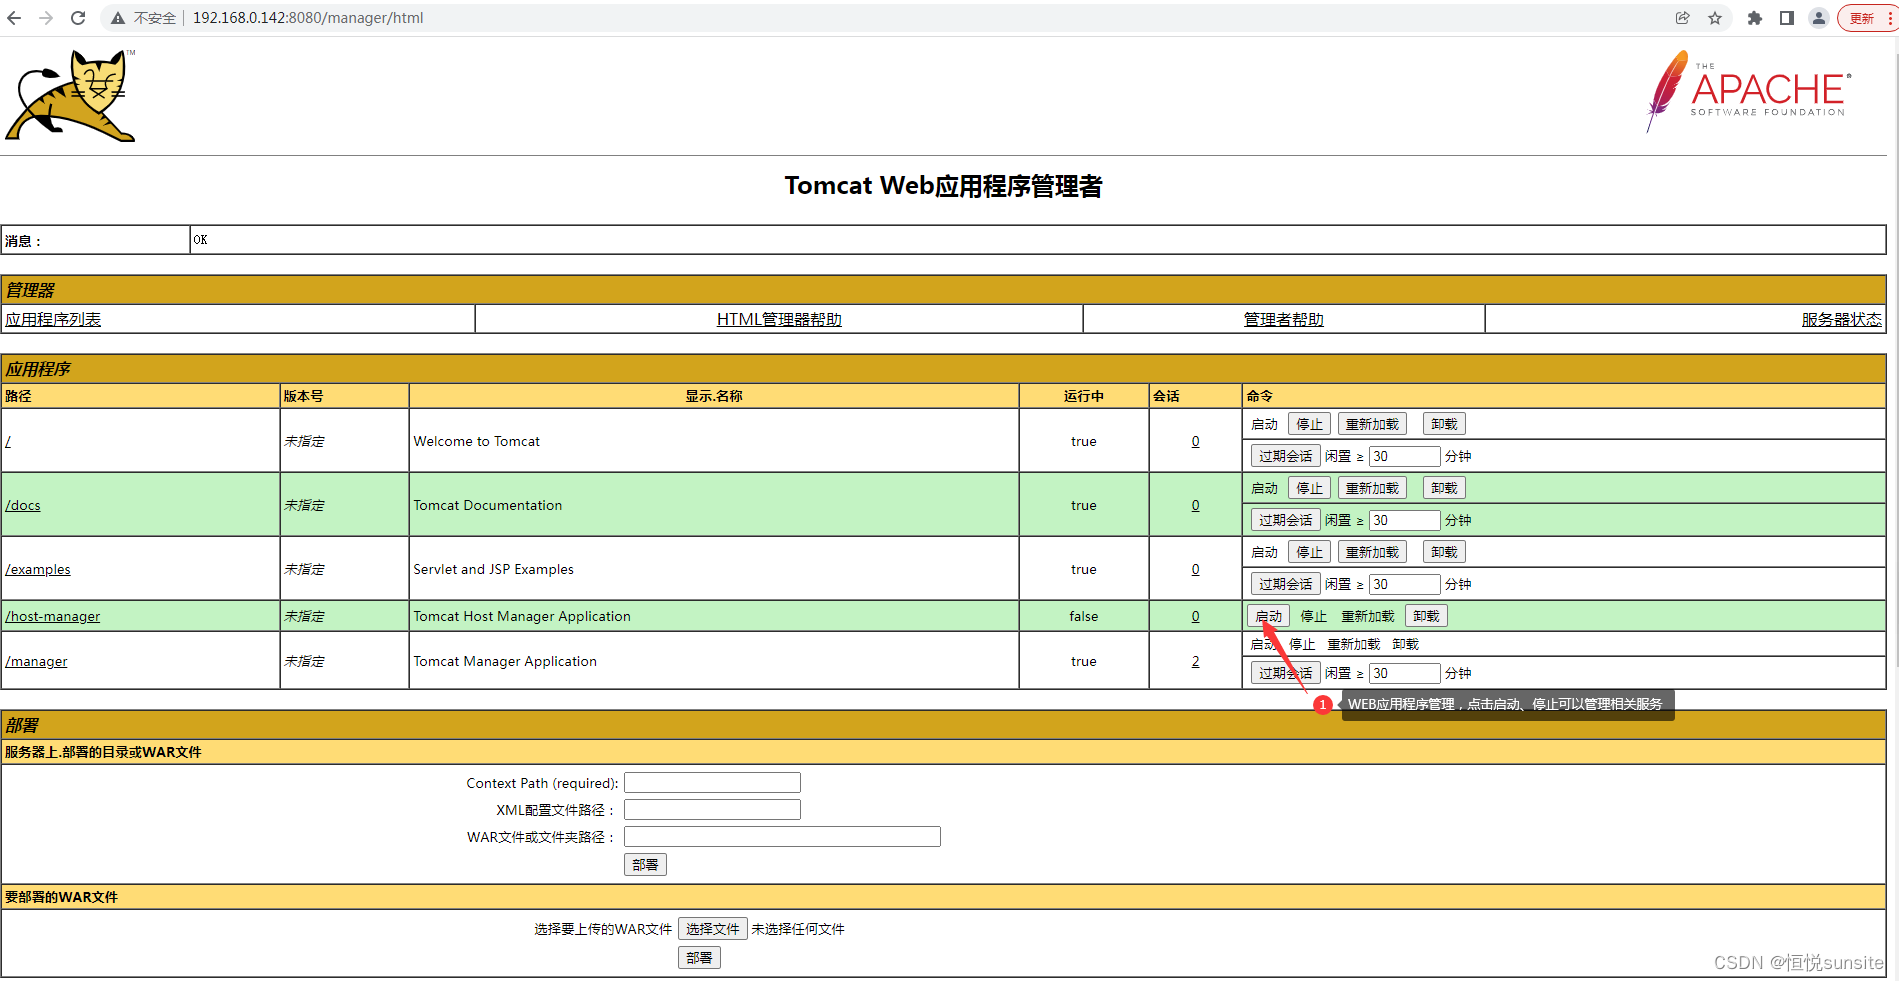
Task: Edit idle minutes field for /examples
Action: click(1404, 584)
